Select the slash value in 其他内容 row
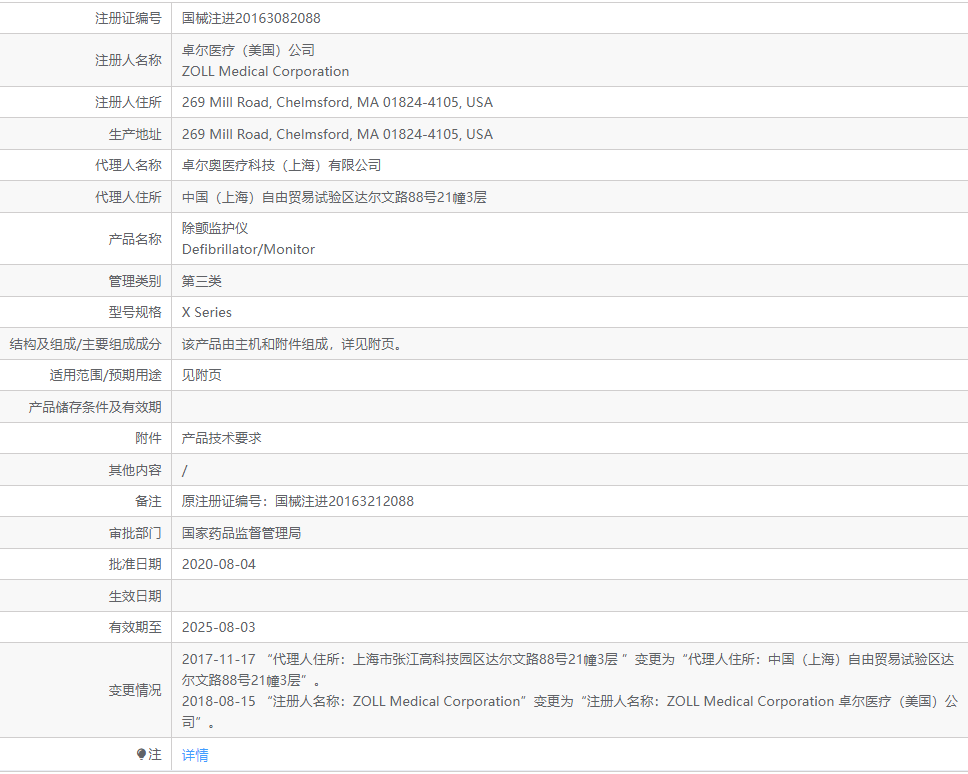Viewport: 968px width, 774px height. (x=185, y=471)
